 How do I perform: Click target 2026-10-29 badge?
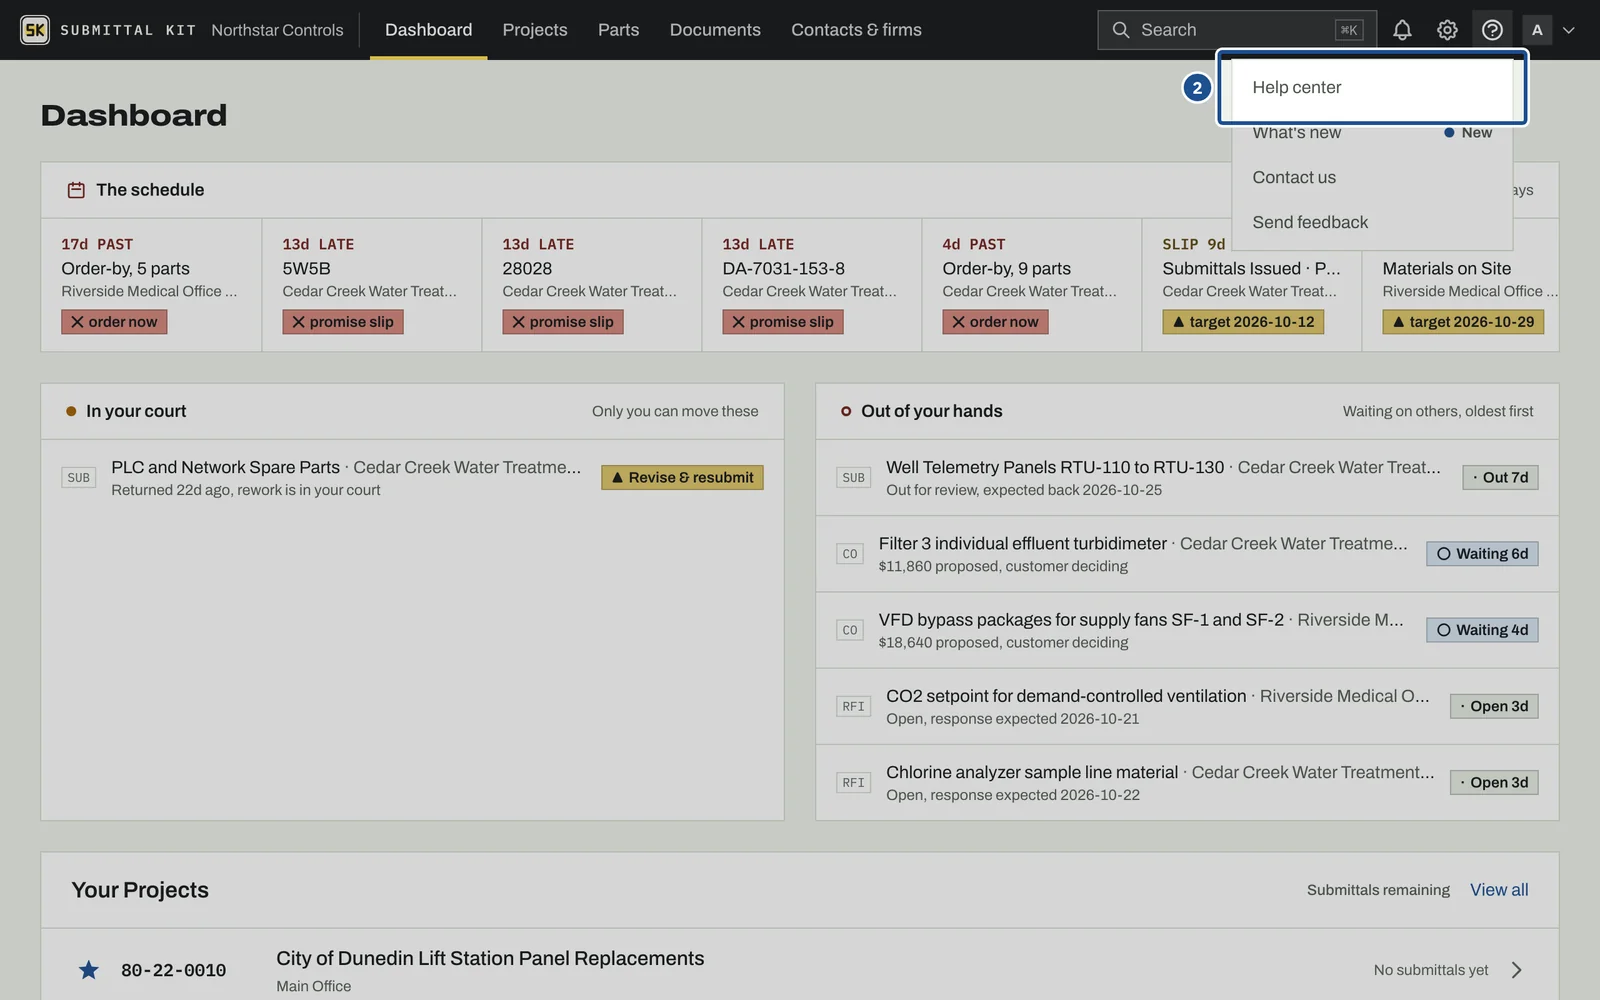1463,322
